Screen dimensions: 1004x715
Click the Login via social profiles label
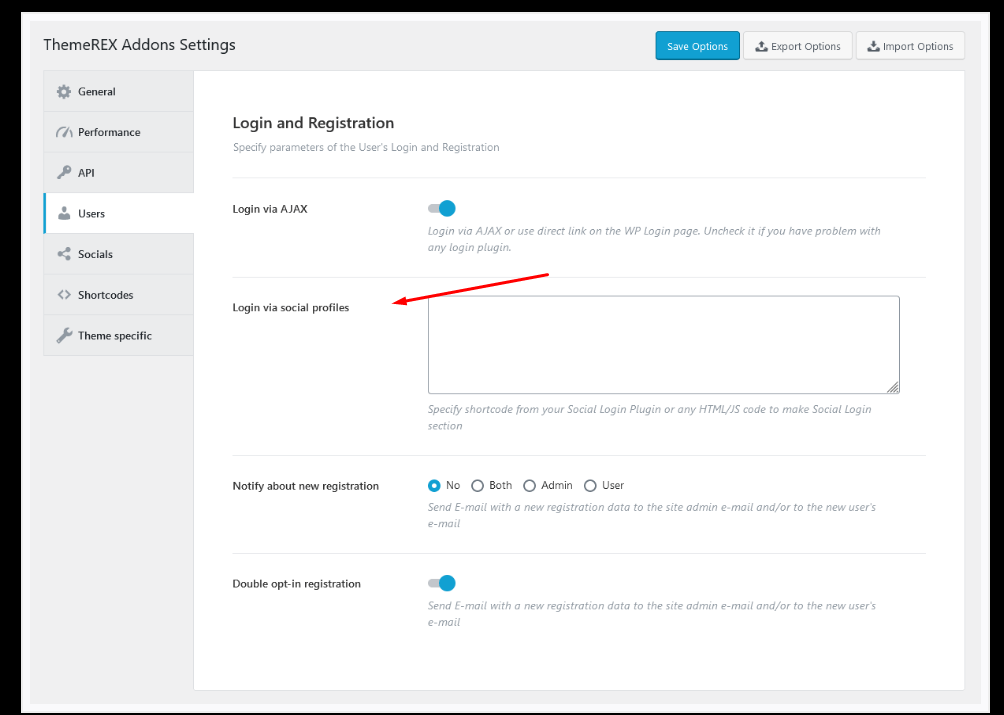pos(291,307)
